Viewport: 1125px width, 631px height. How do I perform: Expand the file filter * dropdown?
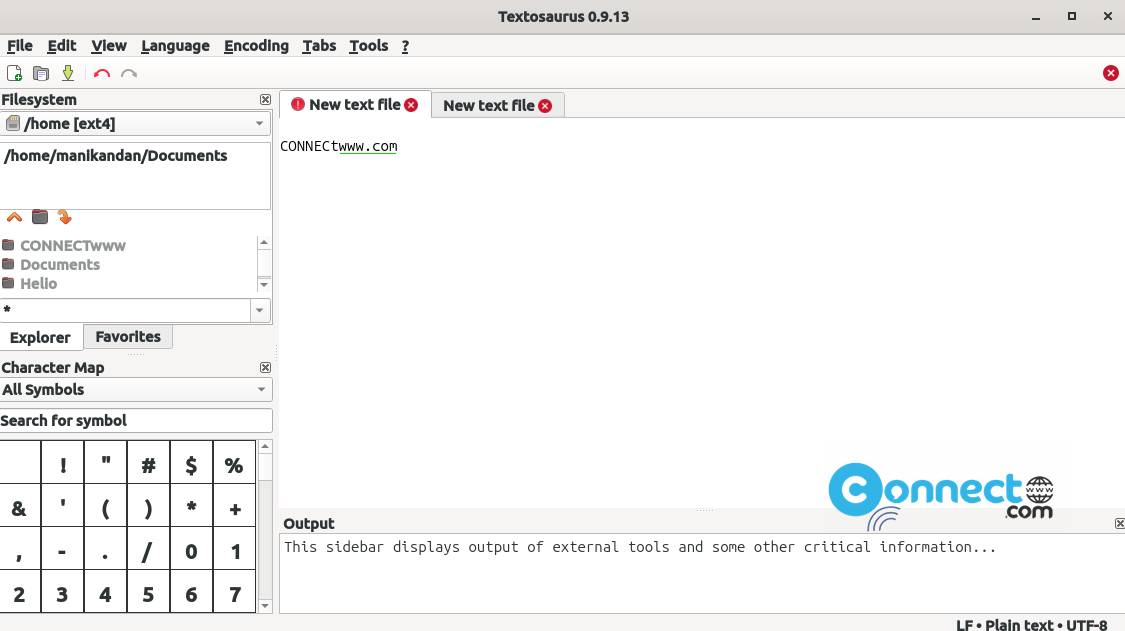pos(260,310)
